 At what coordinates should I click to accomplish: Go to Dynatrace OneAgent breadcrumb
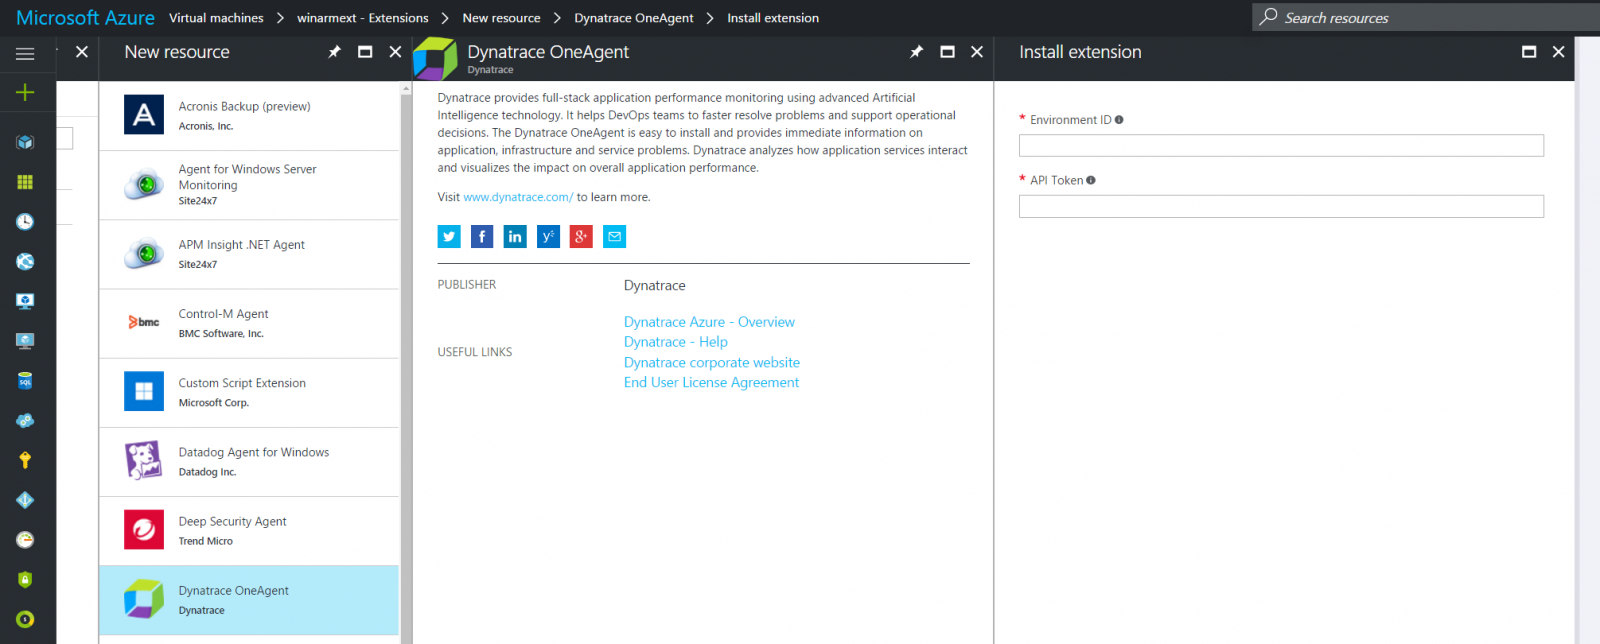pyautogui.click(x=634, y=18)
